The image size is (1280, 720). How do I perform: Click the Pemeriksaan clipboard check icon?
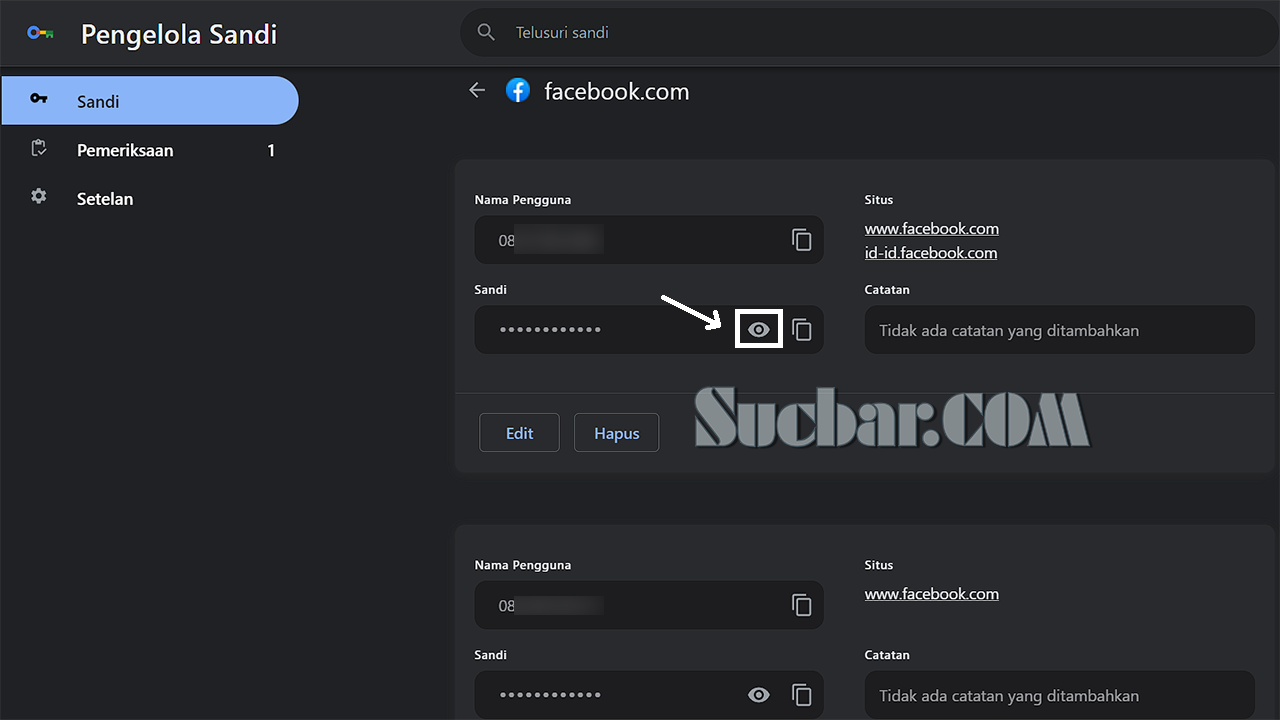[x=39, y=148]
